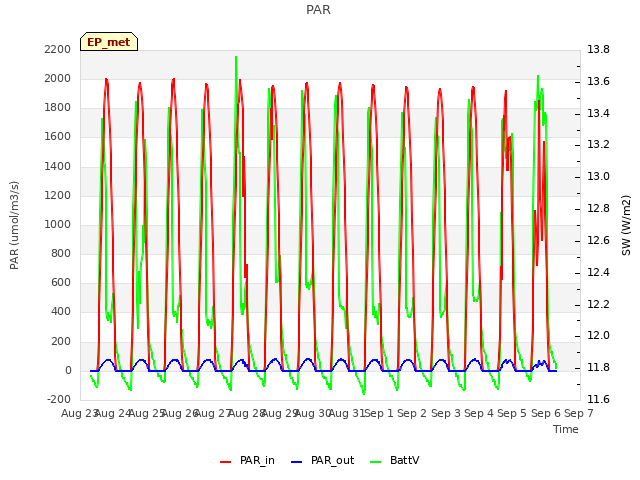The height and width of the screenshot is (480, 640).
Task: Click the 12.4 right axis tick
Action: coord(598,272)
